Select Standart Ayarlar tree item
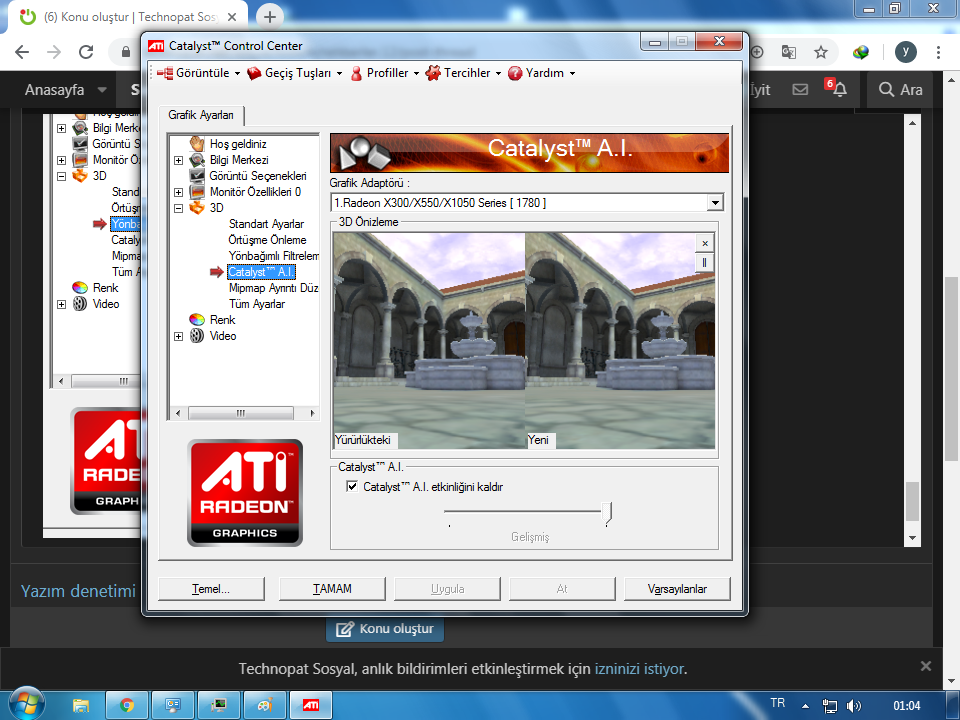 tap(266, 224)
